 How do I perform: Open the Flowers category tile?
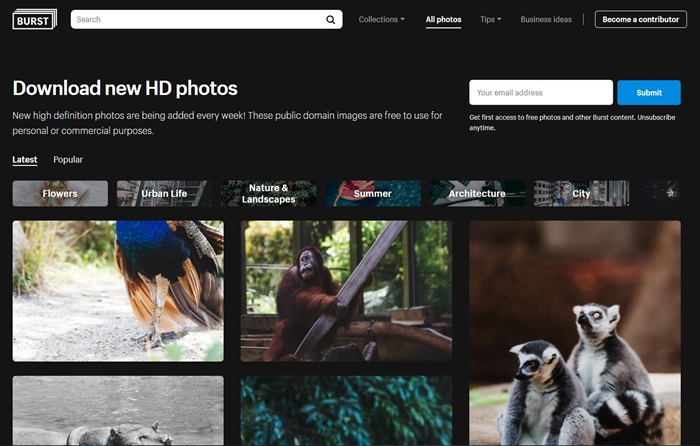tap(60, 193)
